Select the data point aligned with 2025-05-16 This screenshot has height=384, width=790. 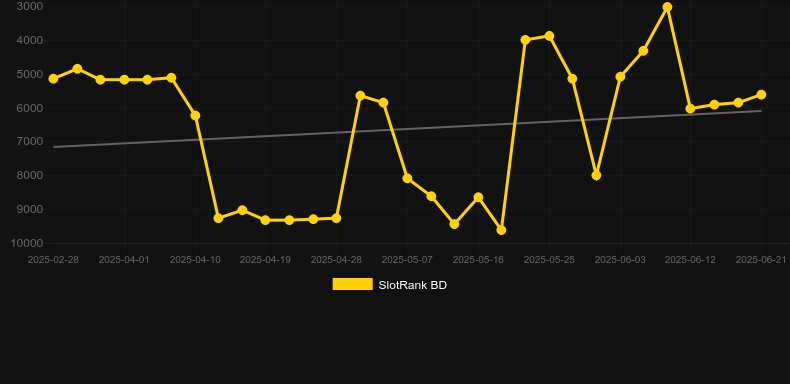(x=478, y=197)
